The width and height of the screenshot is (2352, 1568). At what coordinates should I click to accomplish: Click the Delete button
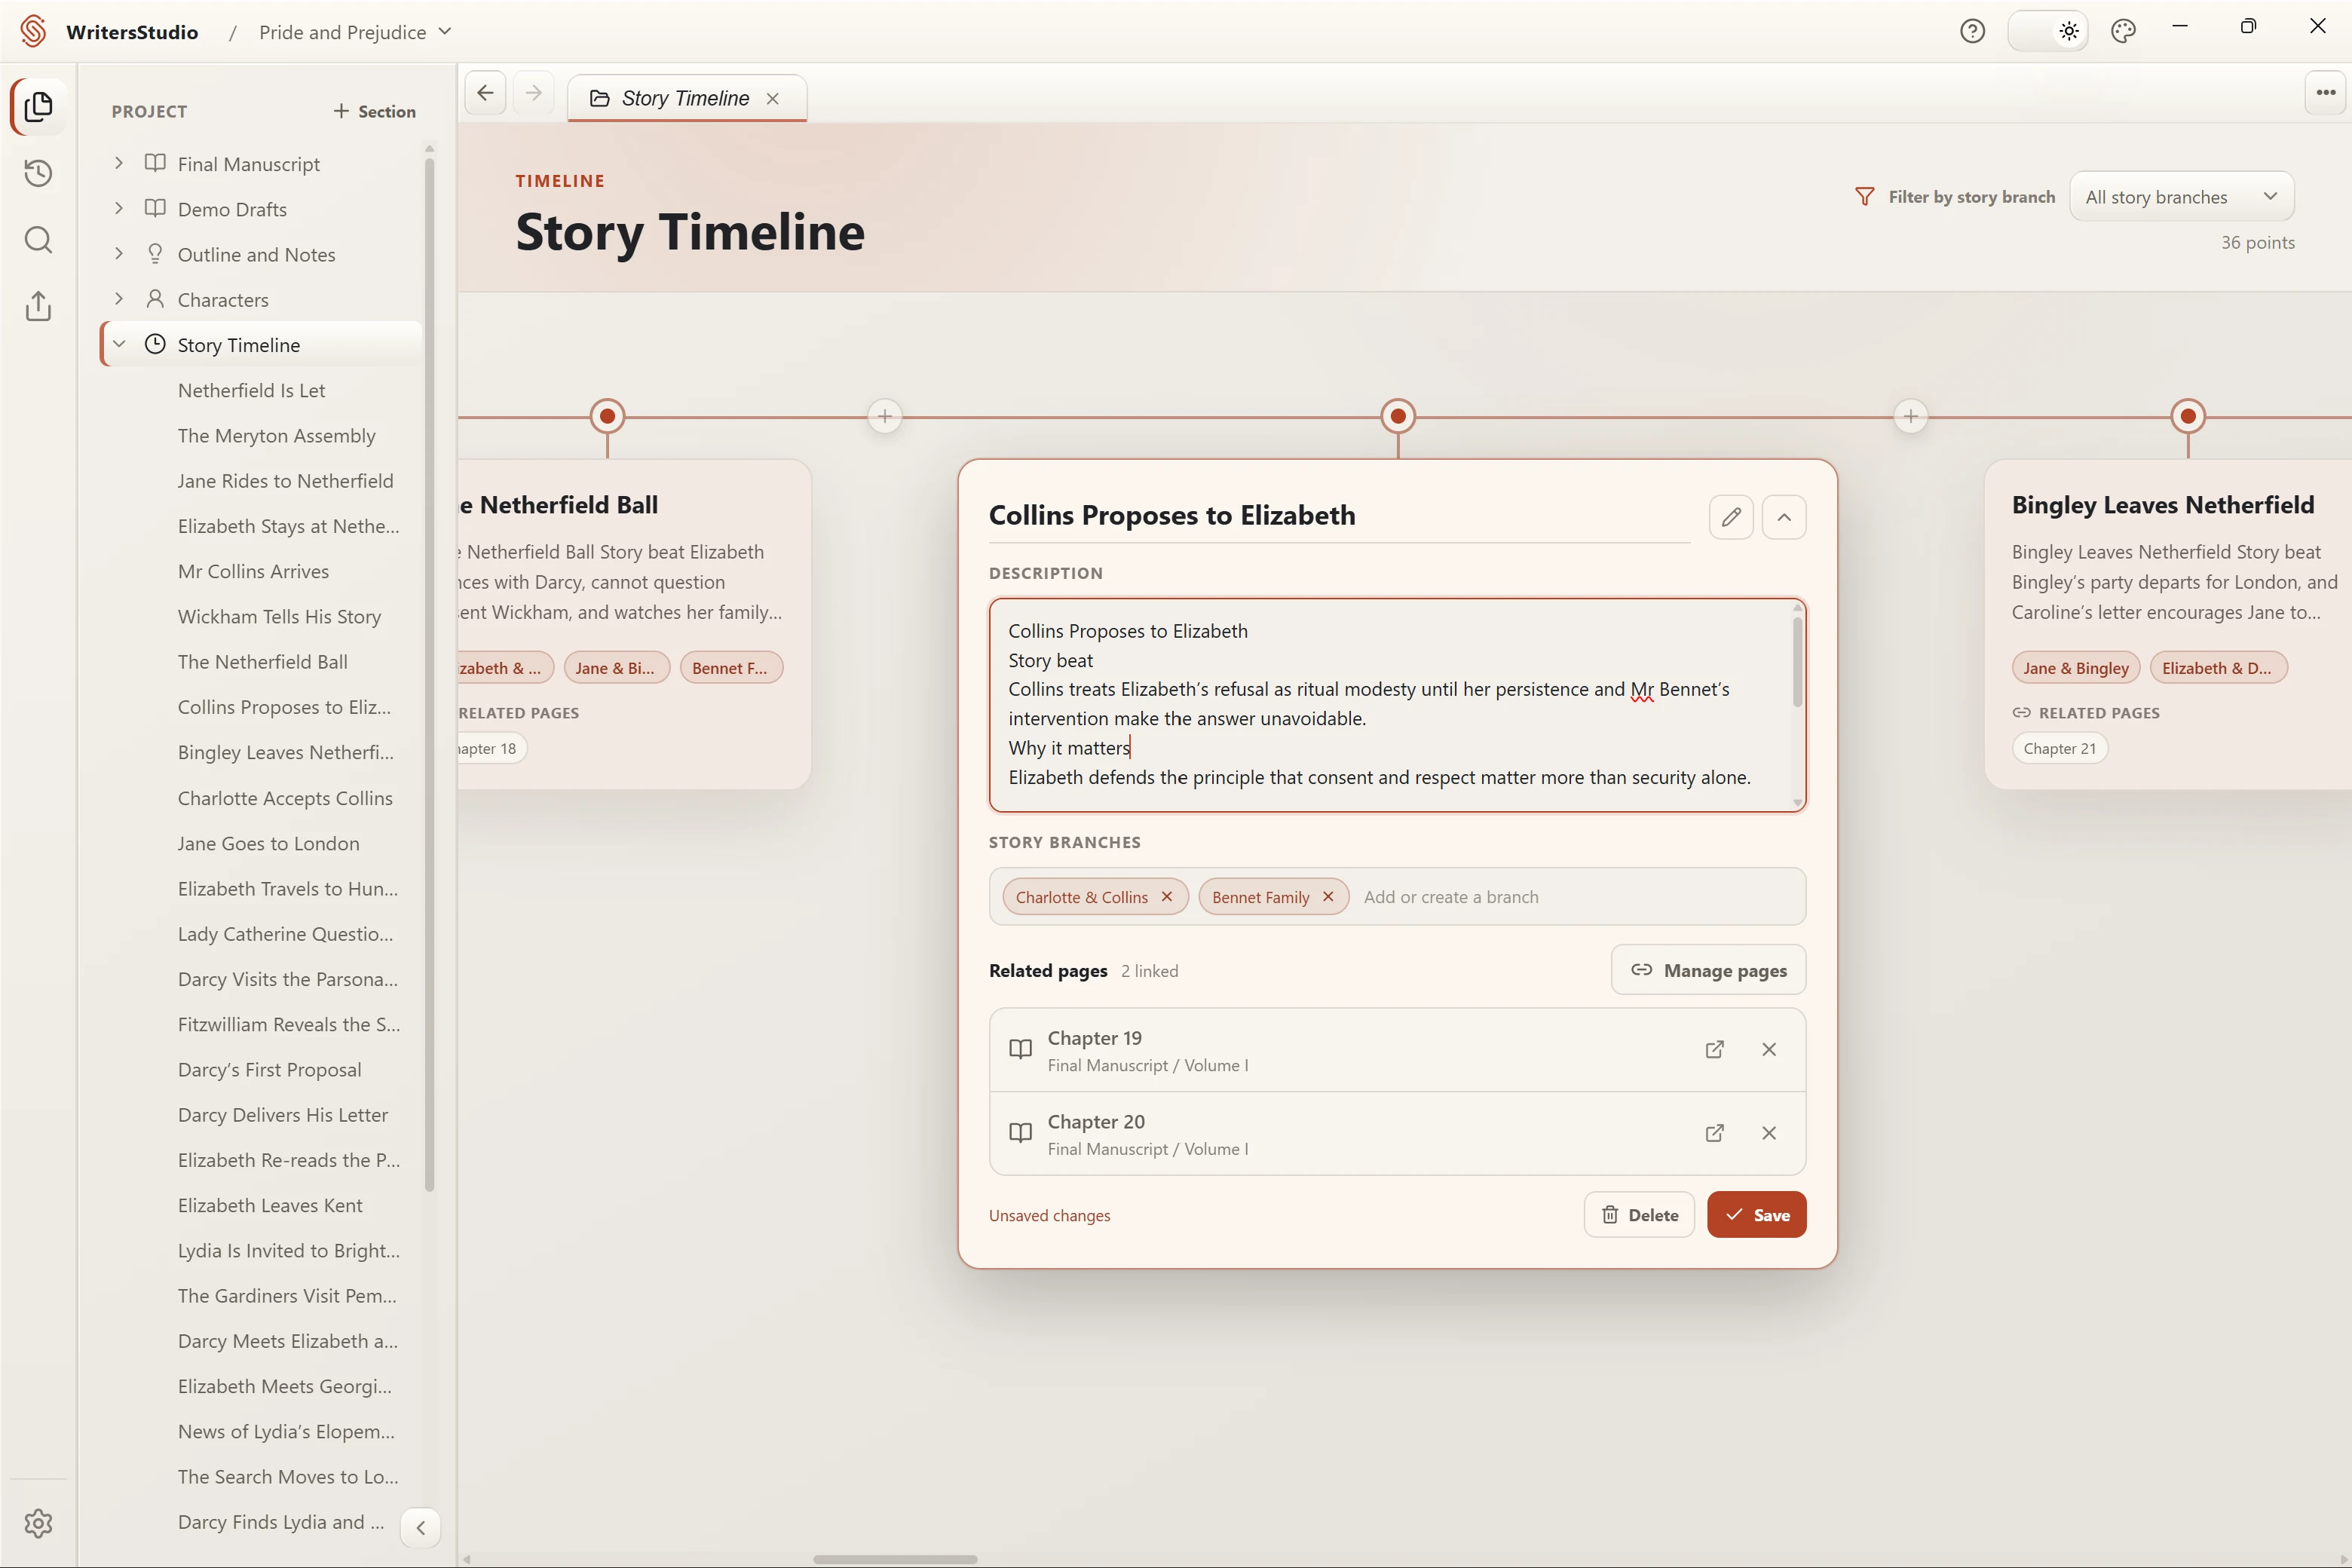point(1639,1215)
